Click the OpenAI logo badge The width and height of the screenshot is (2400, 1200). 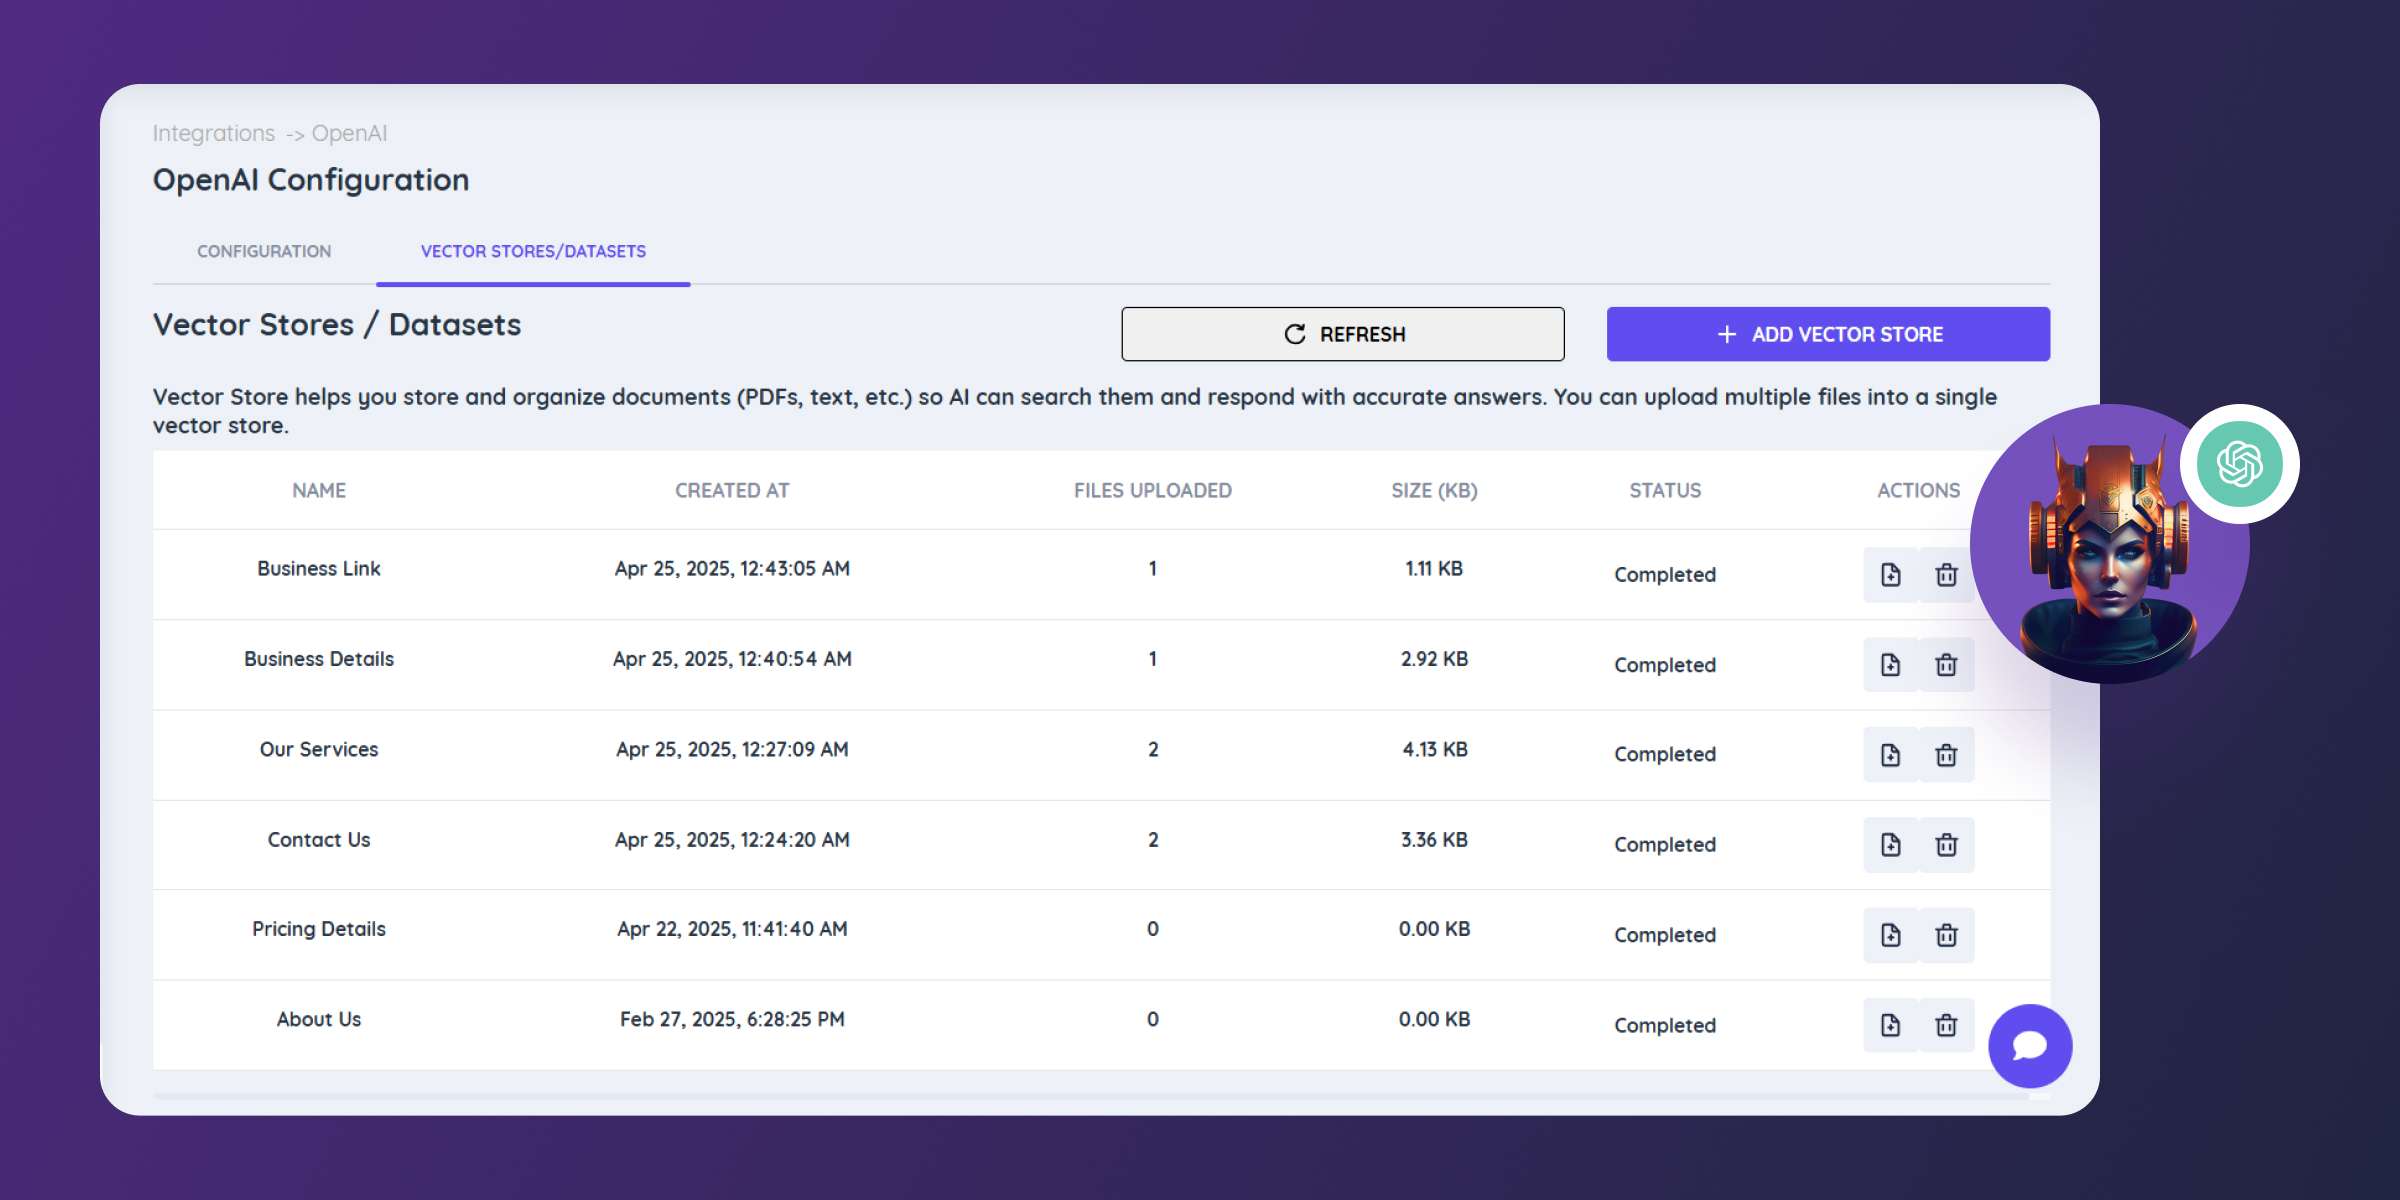point(2240,464)
